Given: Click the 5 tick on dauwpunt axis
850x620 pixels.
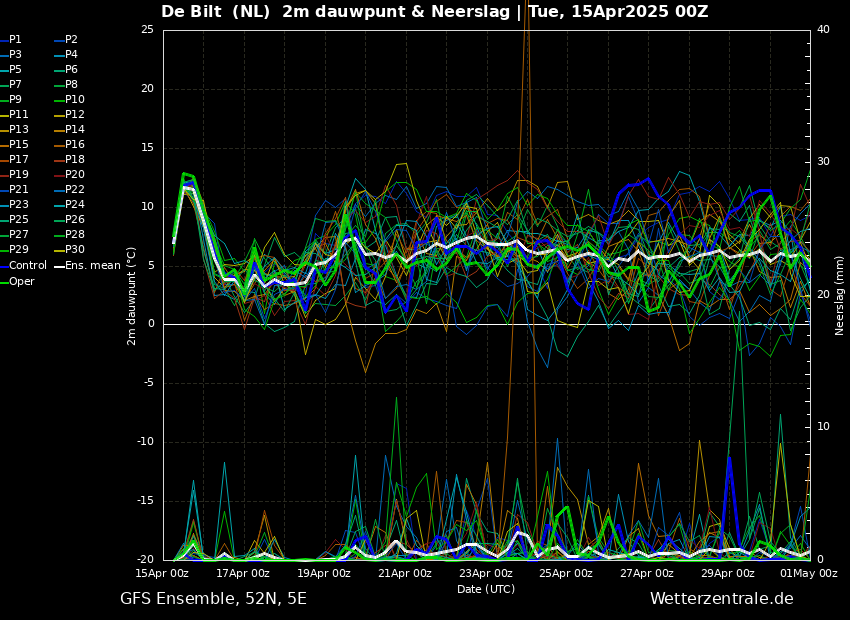Looking at the screenshot, I should coord(151,266).
